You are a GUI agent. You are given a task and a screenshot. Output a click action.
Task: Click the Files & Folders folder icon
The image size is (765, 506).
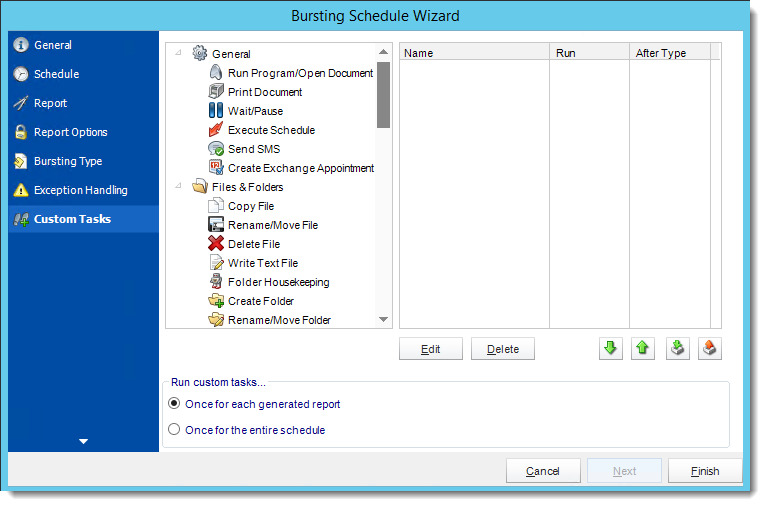coord(200,186)
